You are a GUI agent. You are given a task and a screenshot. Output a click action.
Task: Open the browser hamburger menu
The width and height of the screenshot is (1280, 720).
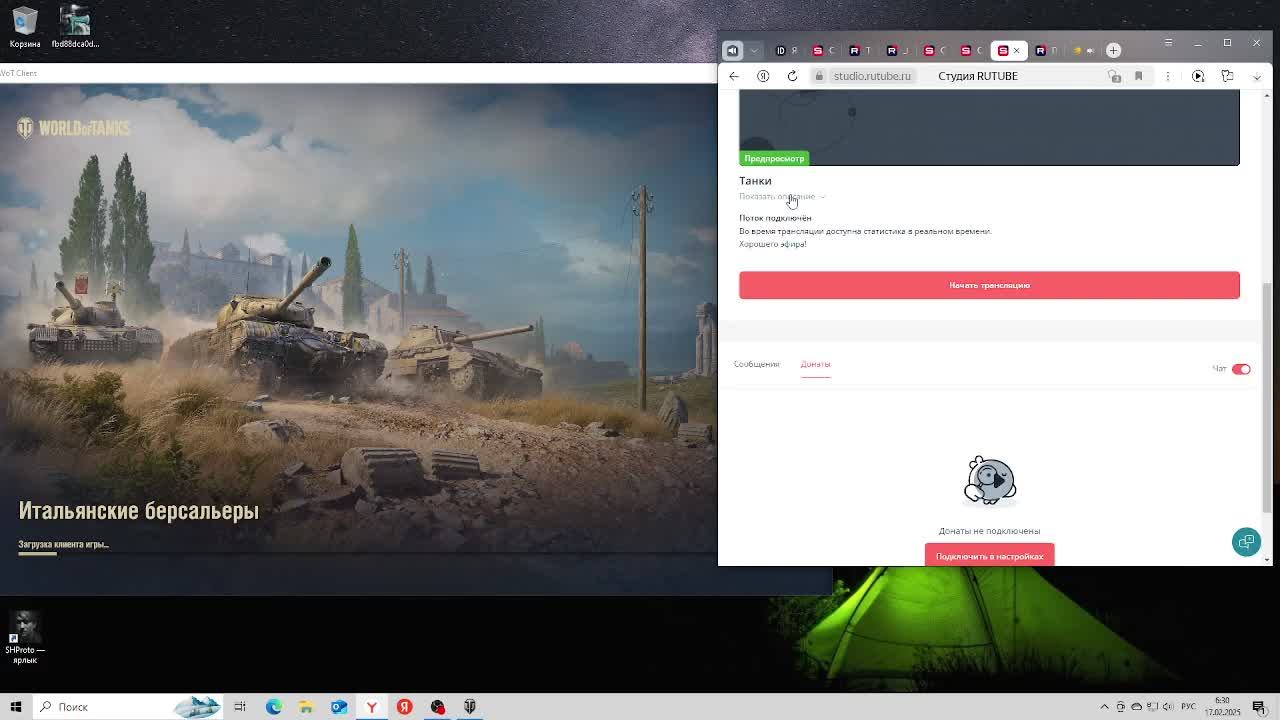pyautogui.click(x=1168, y=43)
